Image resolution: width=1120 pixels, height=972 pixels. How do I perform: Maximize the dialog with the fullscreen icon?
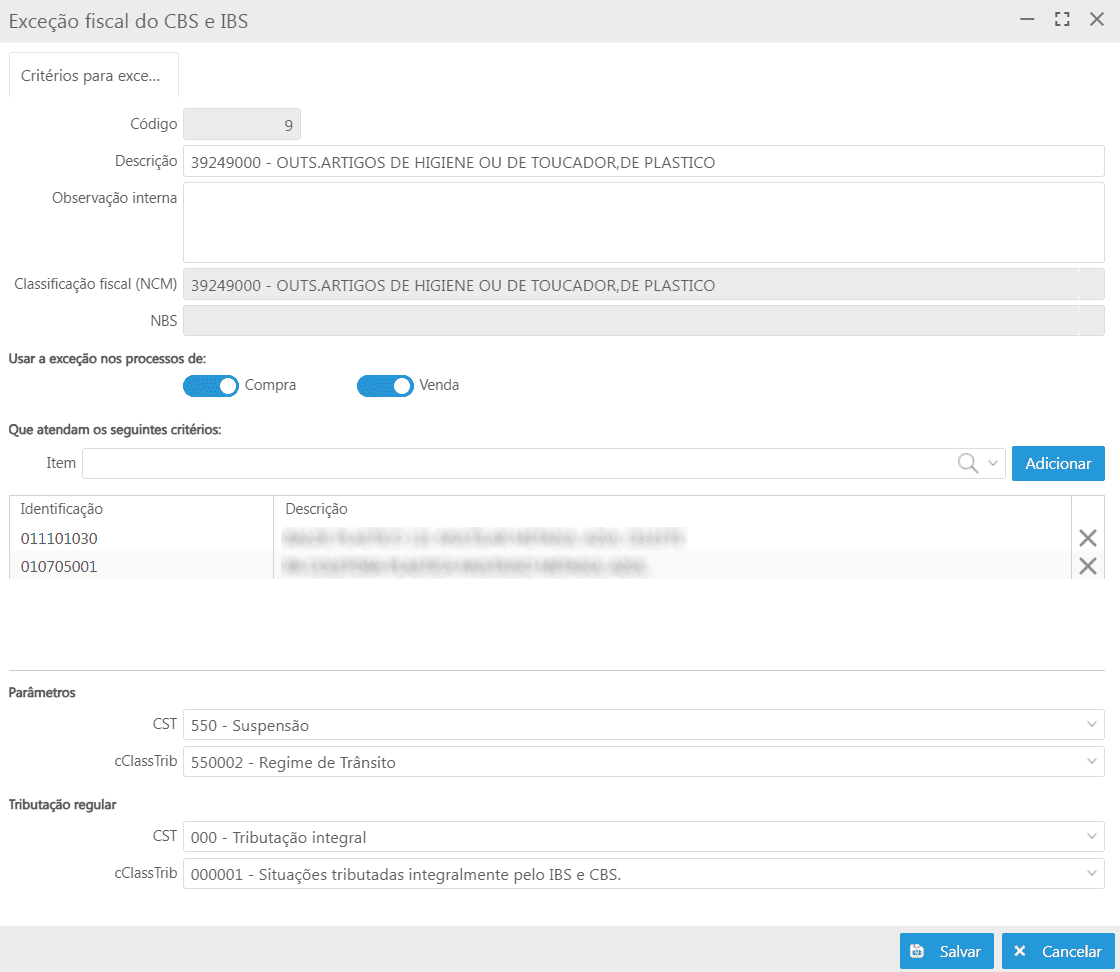(1062, 20)
